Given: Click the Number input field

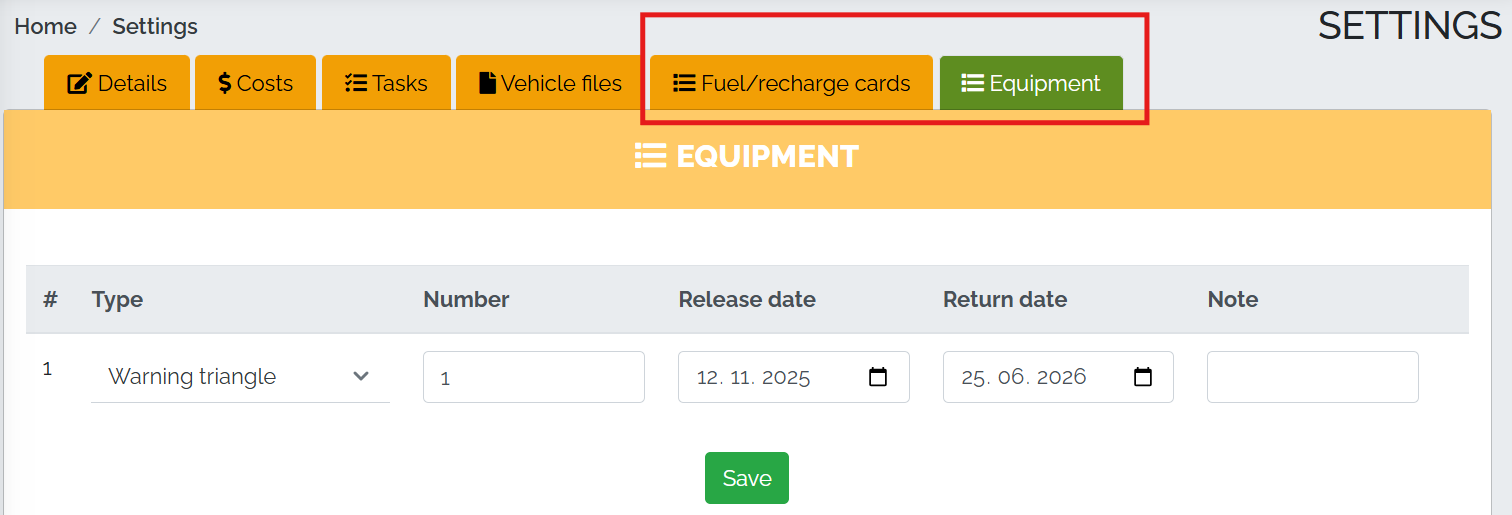Looking at the screenshot, I should 533,377.
